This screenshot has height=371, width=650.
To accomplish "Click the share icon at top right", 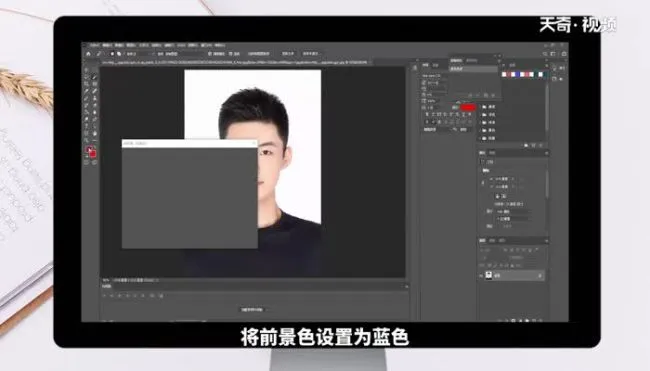I will tap(564, 54).
